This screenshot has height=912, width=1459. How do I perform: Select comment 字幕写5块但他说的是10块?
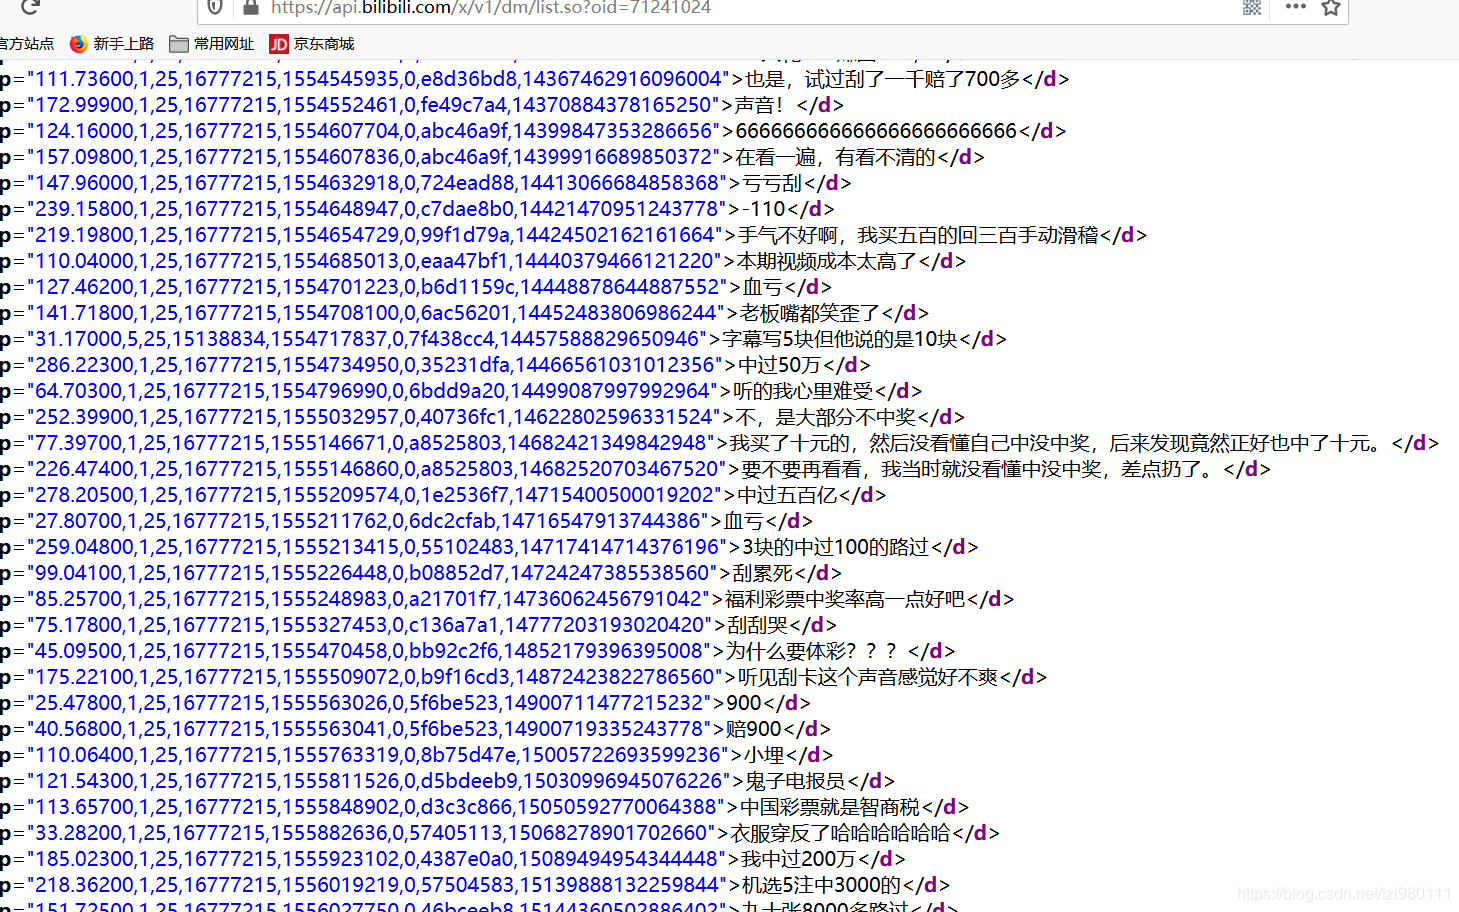(x=840, y=339)
